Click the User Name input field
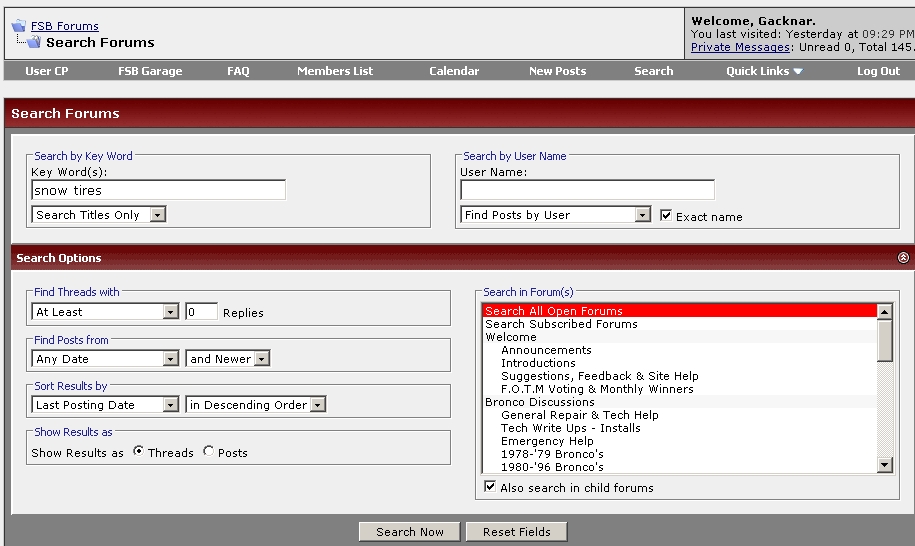Viewport: 915px width, 546px height. coord(588,190)
